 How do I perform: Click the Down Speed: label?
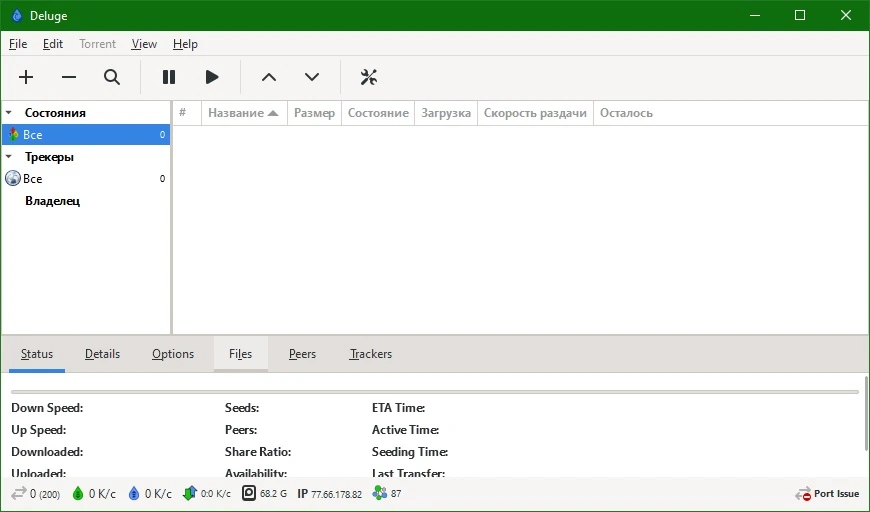coord(47,408)
